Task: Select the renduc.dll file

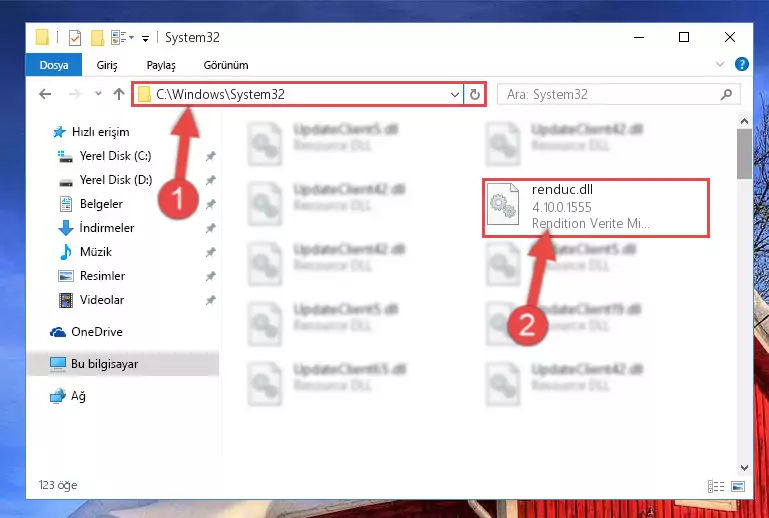Action: coord(596,208)
